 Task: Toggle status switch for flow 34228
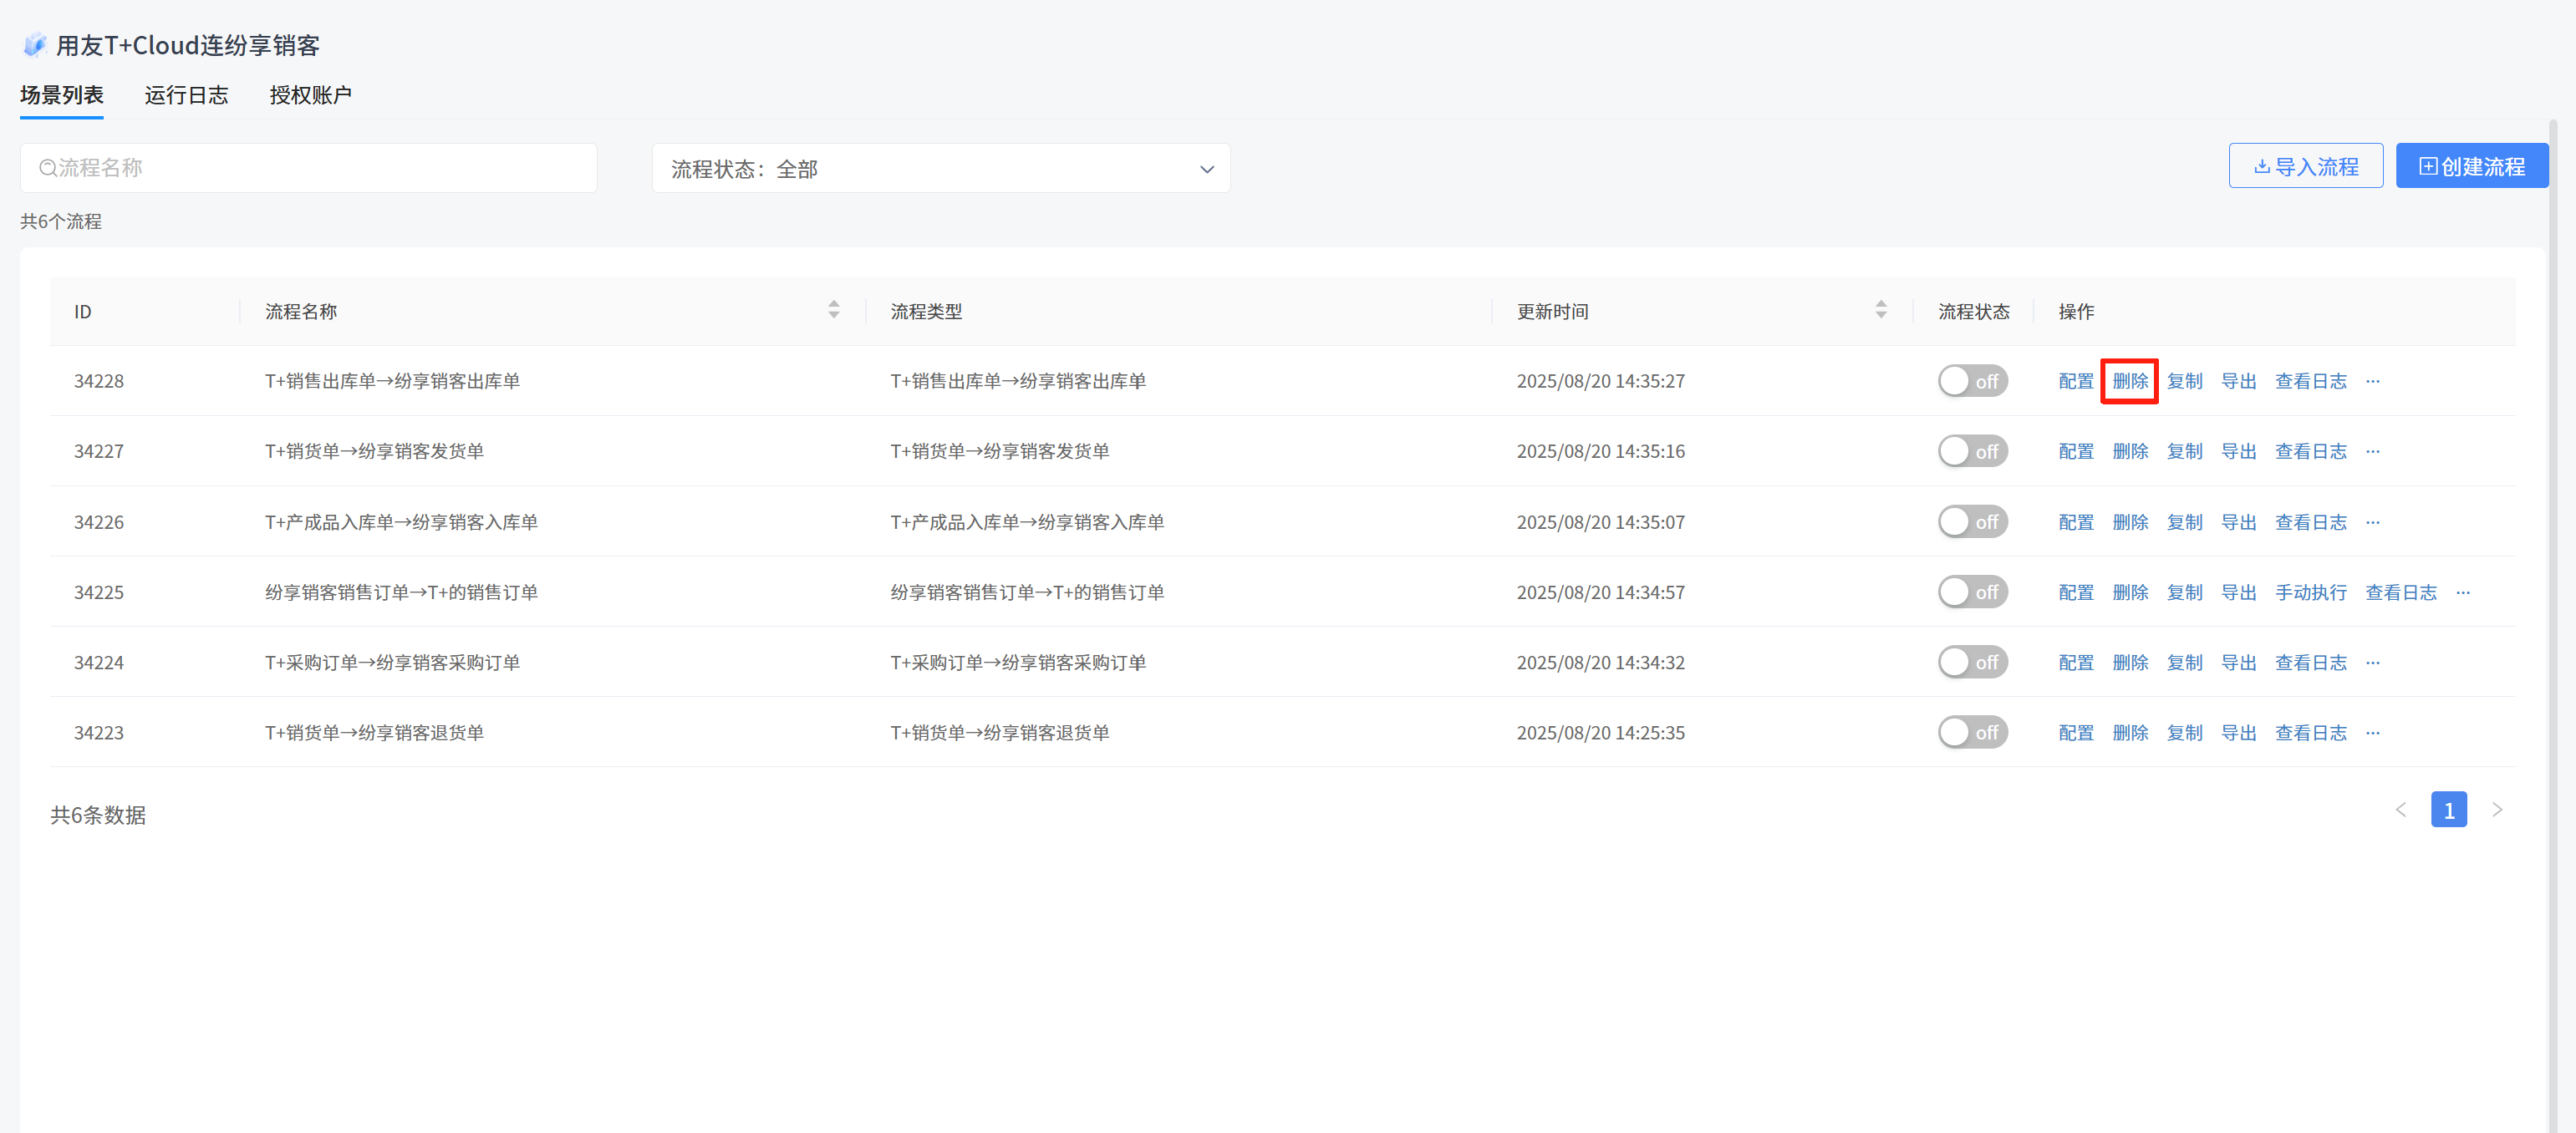pos(1973,381)
